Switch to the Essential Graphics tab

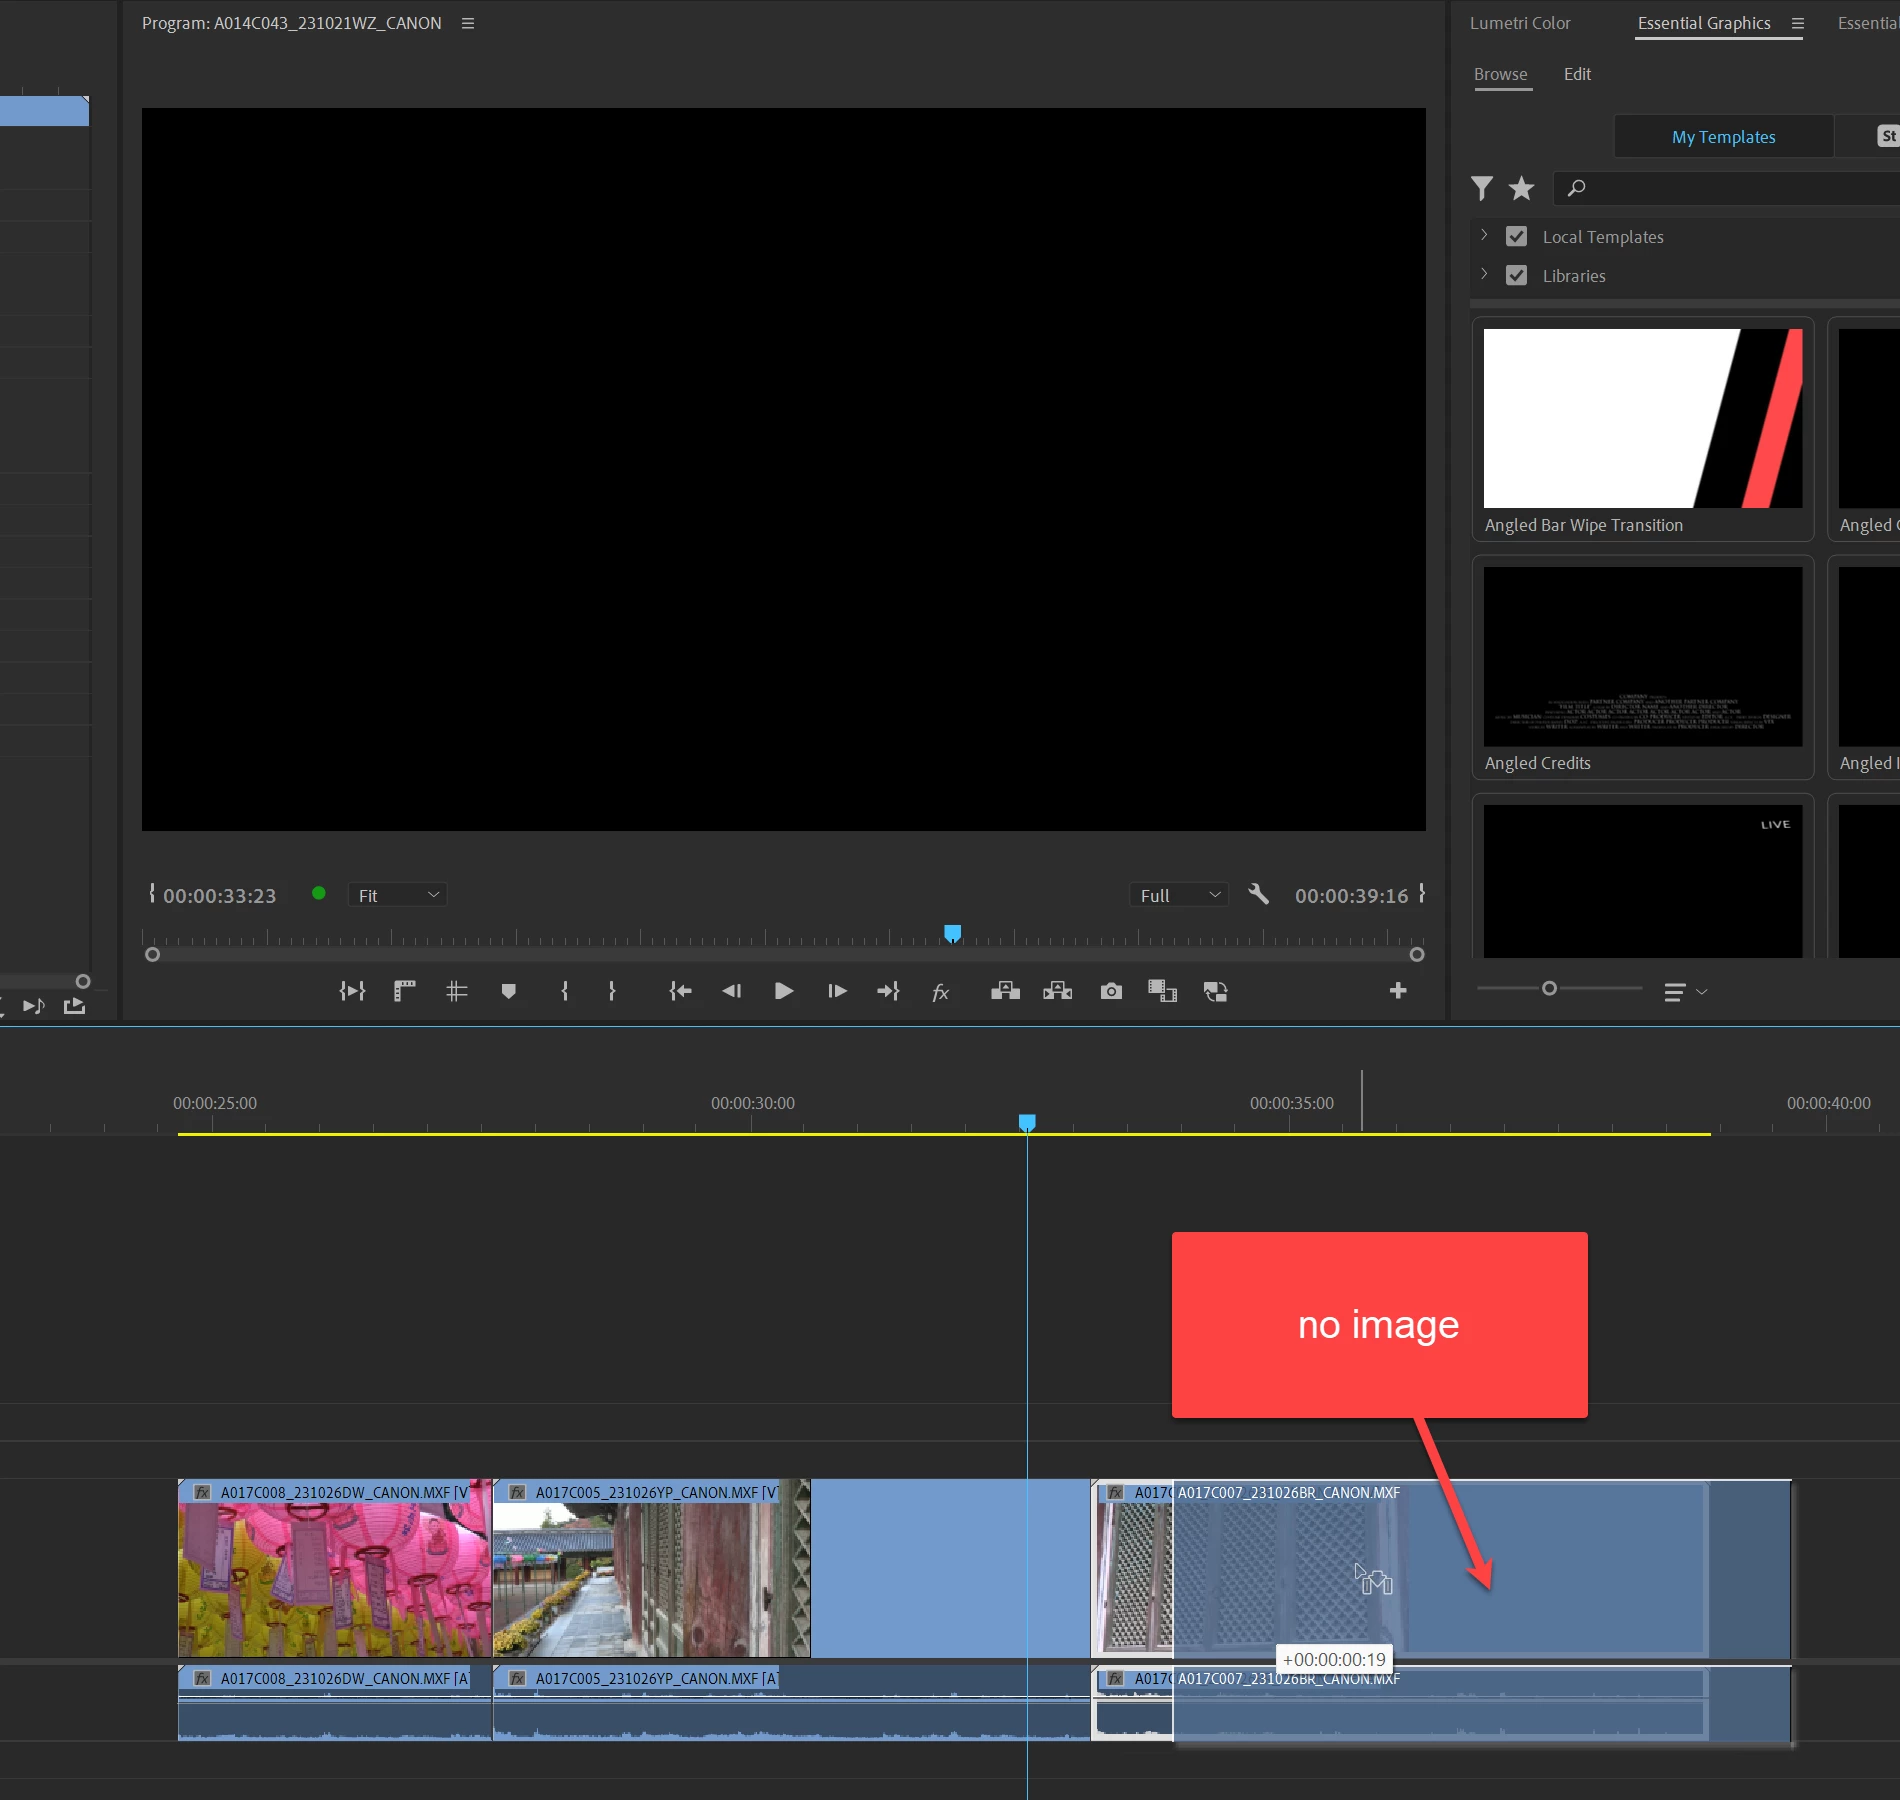click(x=1704, y=23)
